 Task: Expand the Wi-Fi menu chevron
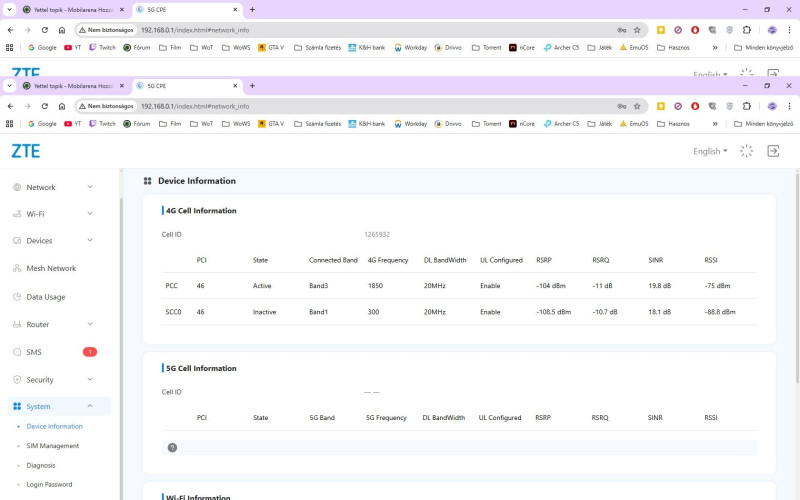pyautogui.click(x=90, y=213)
